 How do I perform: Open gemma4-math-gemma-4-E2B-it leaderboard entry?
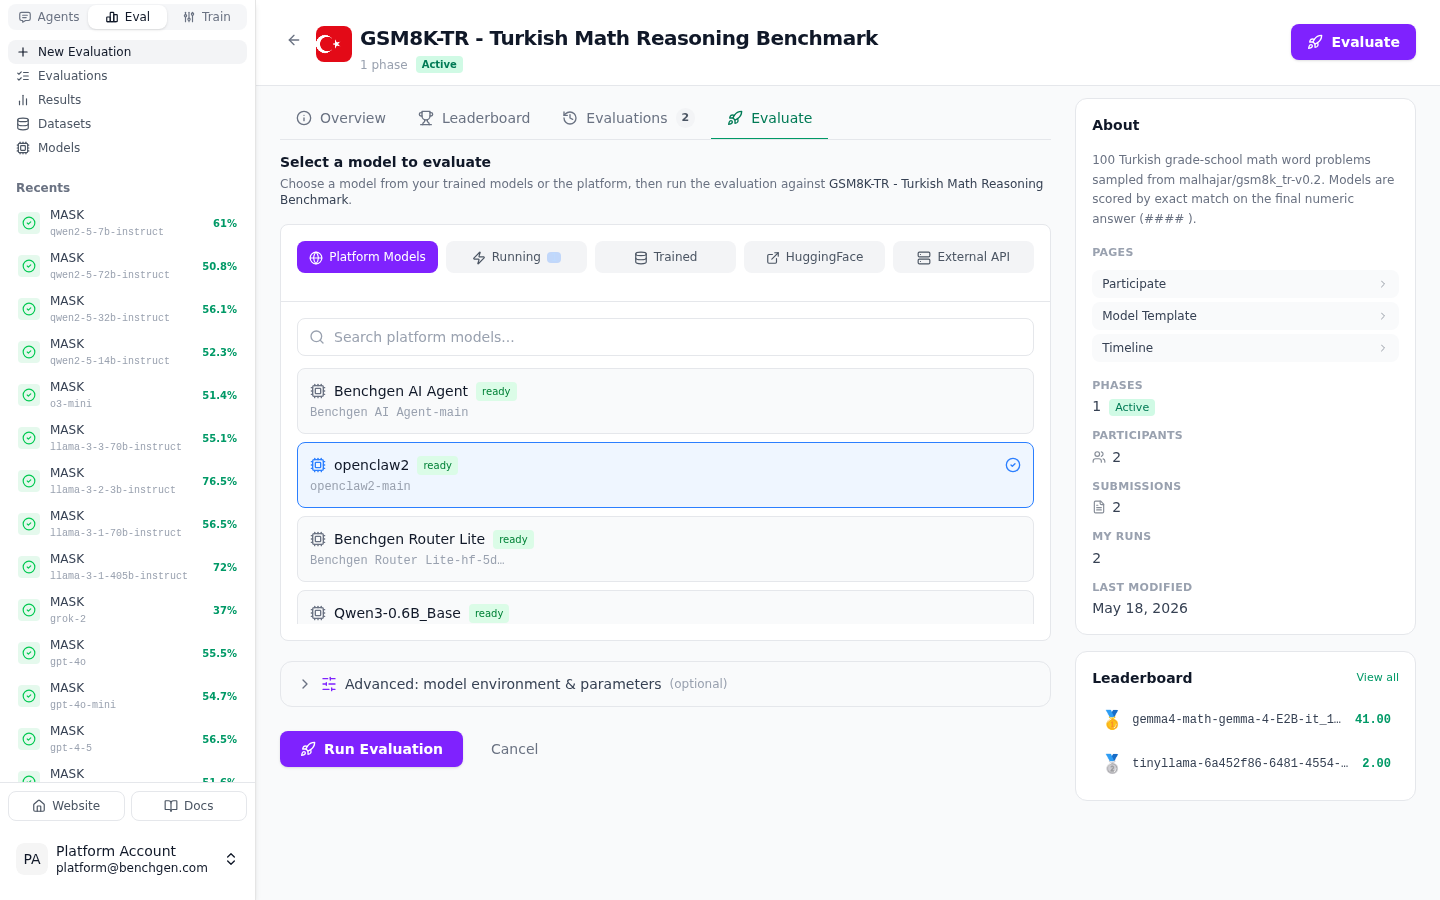pos(1245,719)
